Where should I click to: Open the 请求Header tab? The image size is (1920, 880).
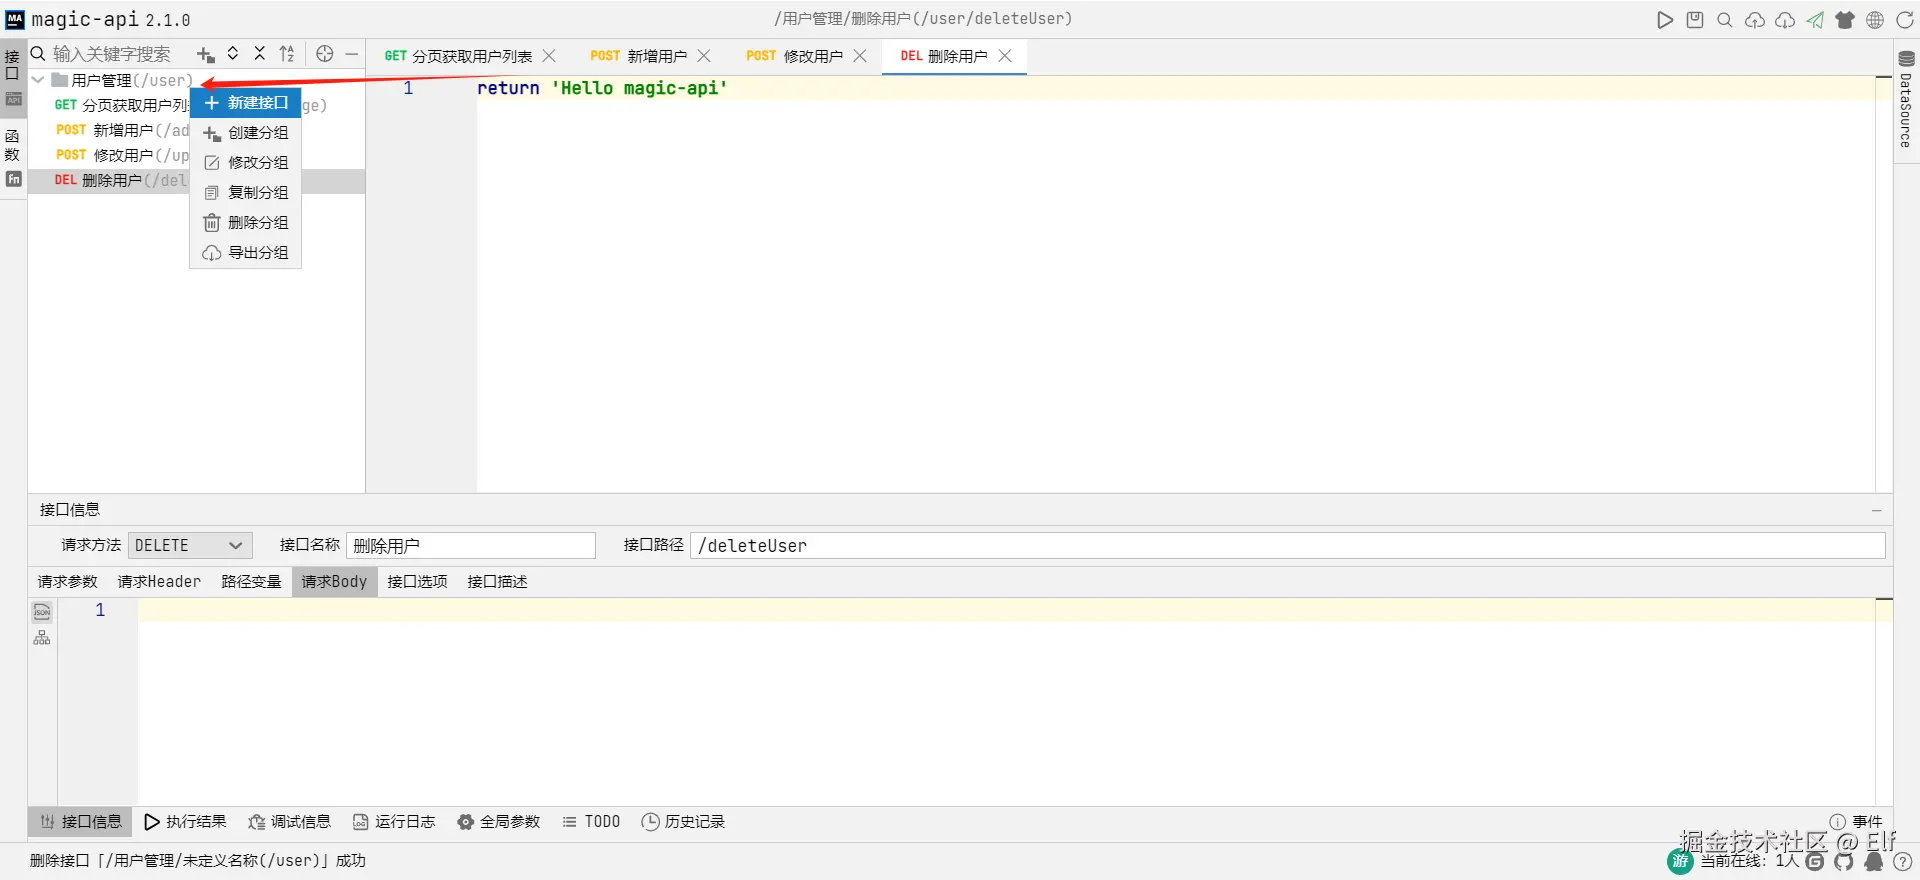159,582
